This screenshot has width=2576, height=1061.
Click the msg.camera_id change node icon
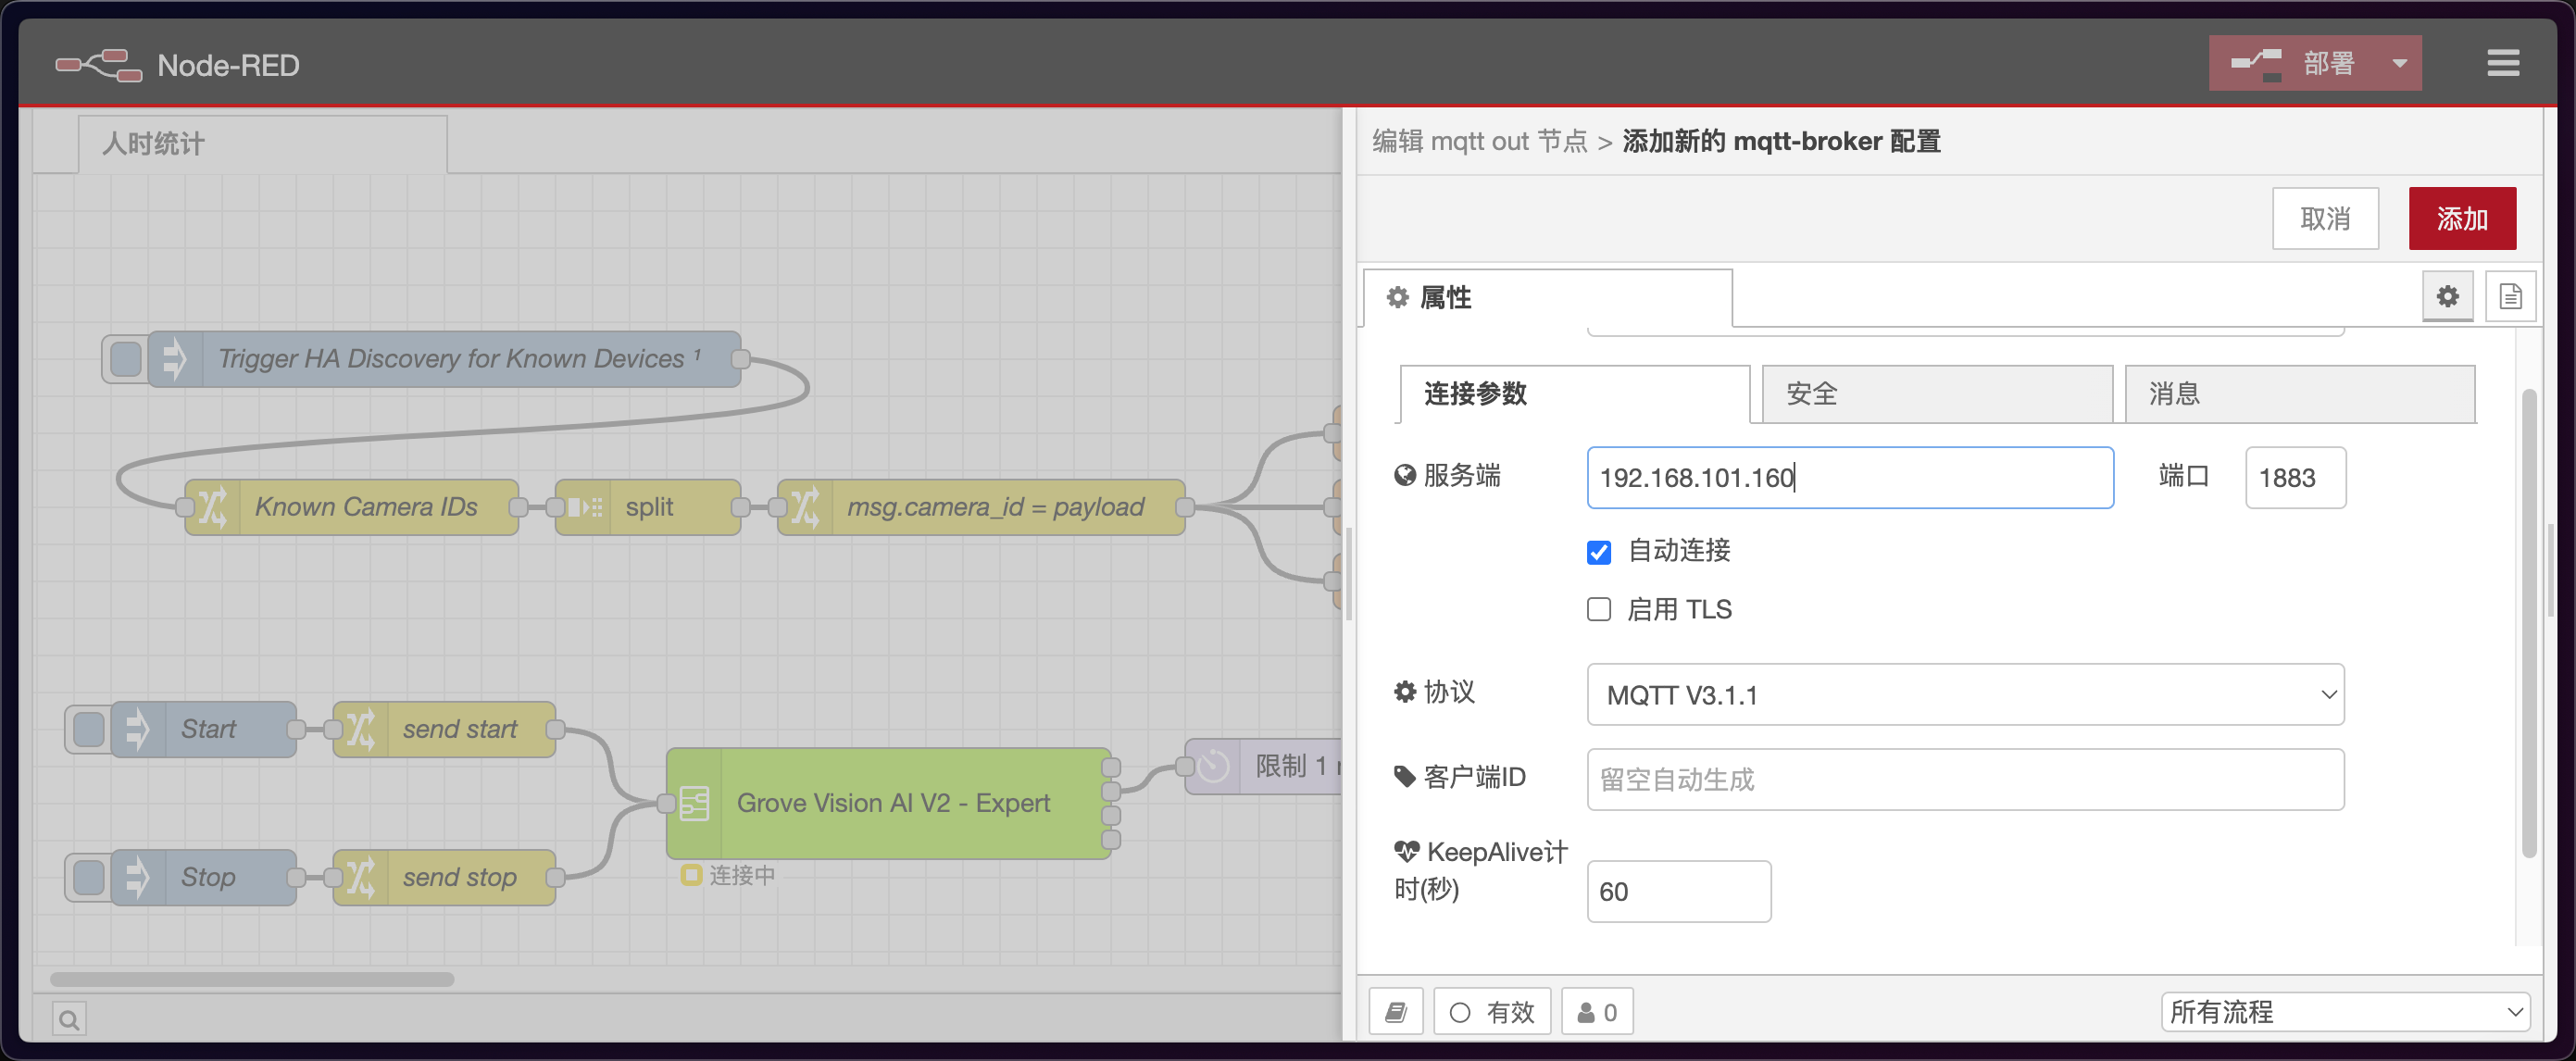click(805, 507)
